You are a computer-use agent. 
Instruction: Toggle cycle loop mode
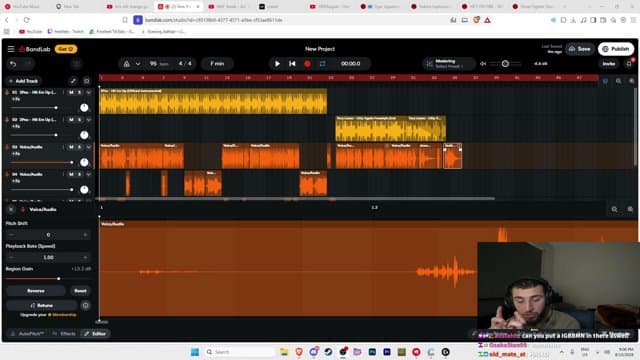(322, 64)
